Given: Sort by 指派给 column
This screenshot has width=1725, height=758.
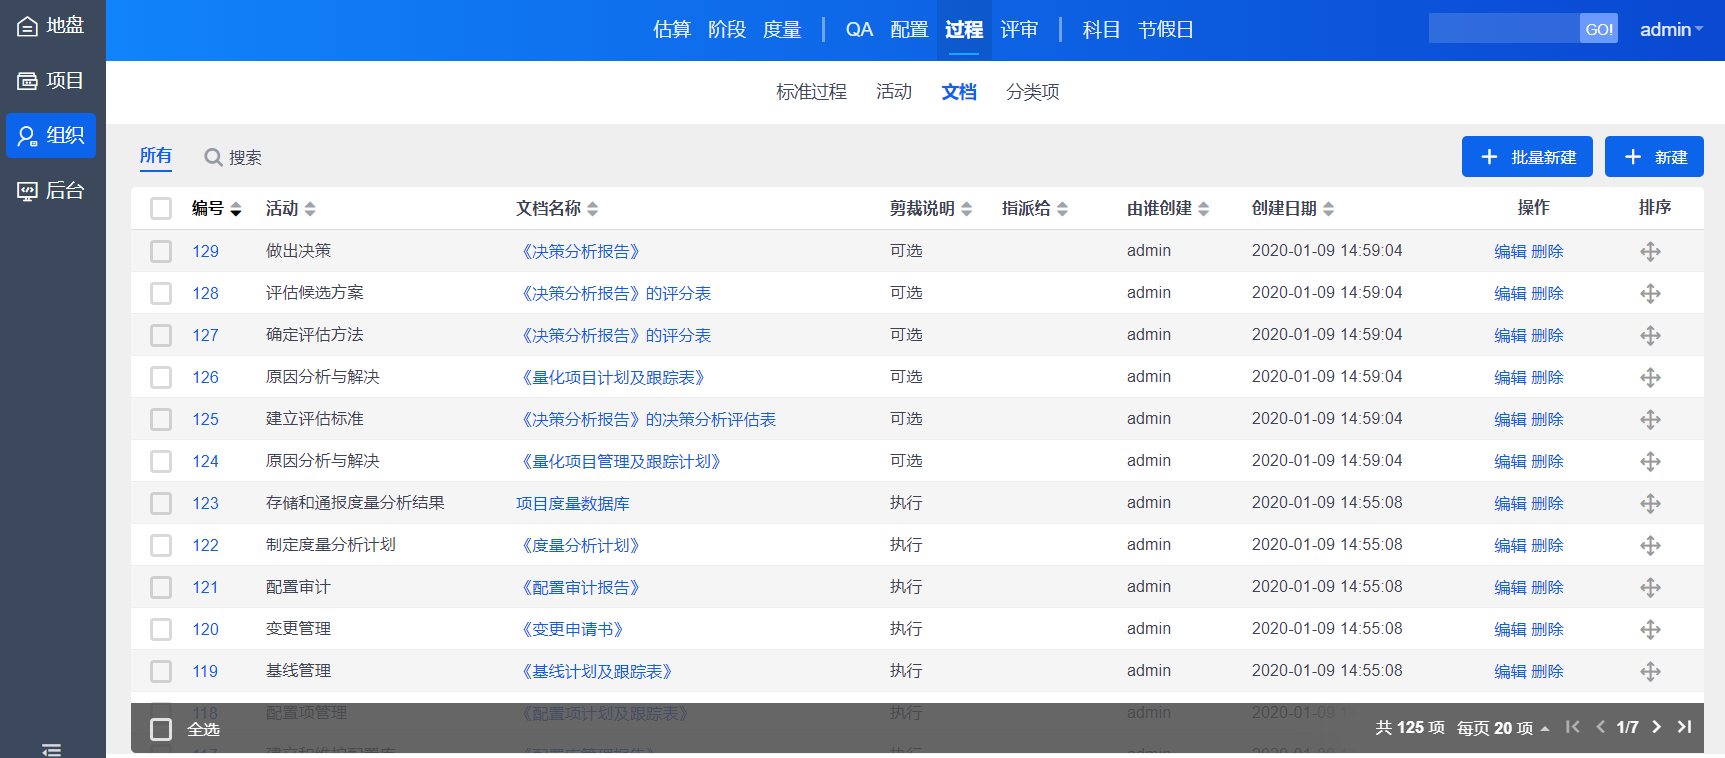Looking at the screenshot, I should 1035,208.
